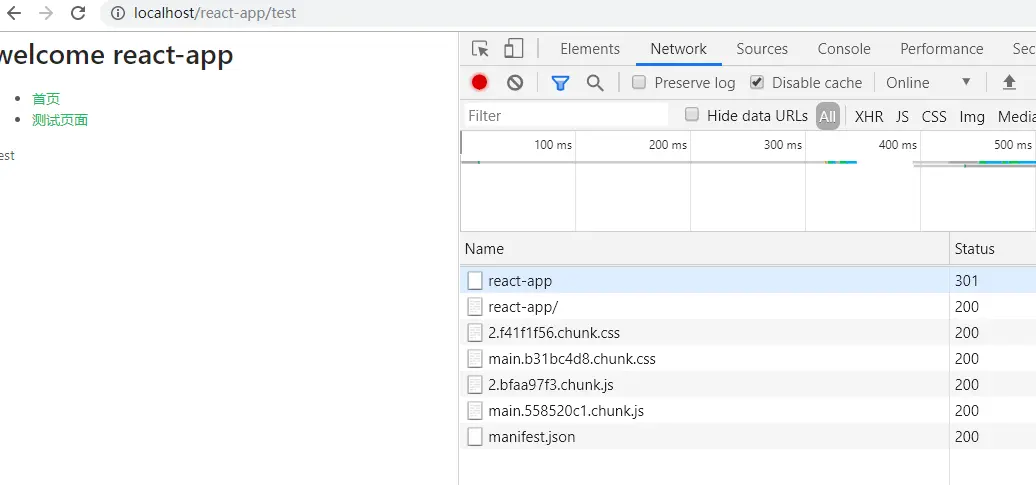This screenshot has width=1036, height=485.
Task: Click the network Filter input field
Action: [x=567, y=116]
